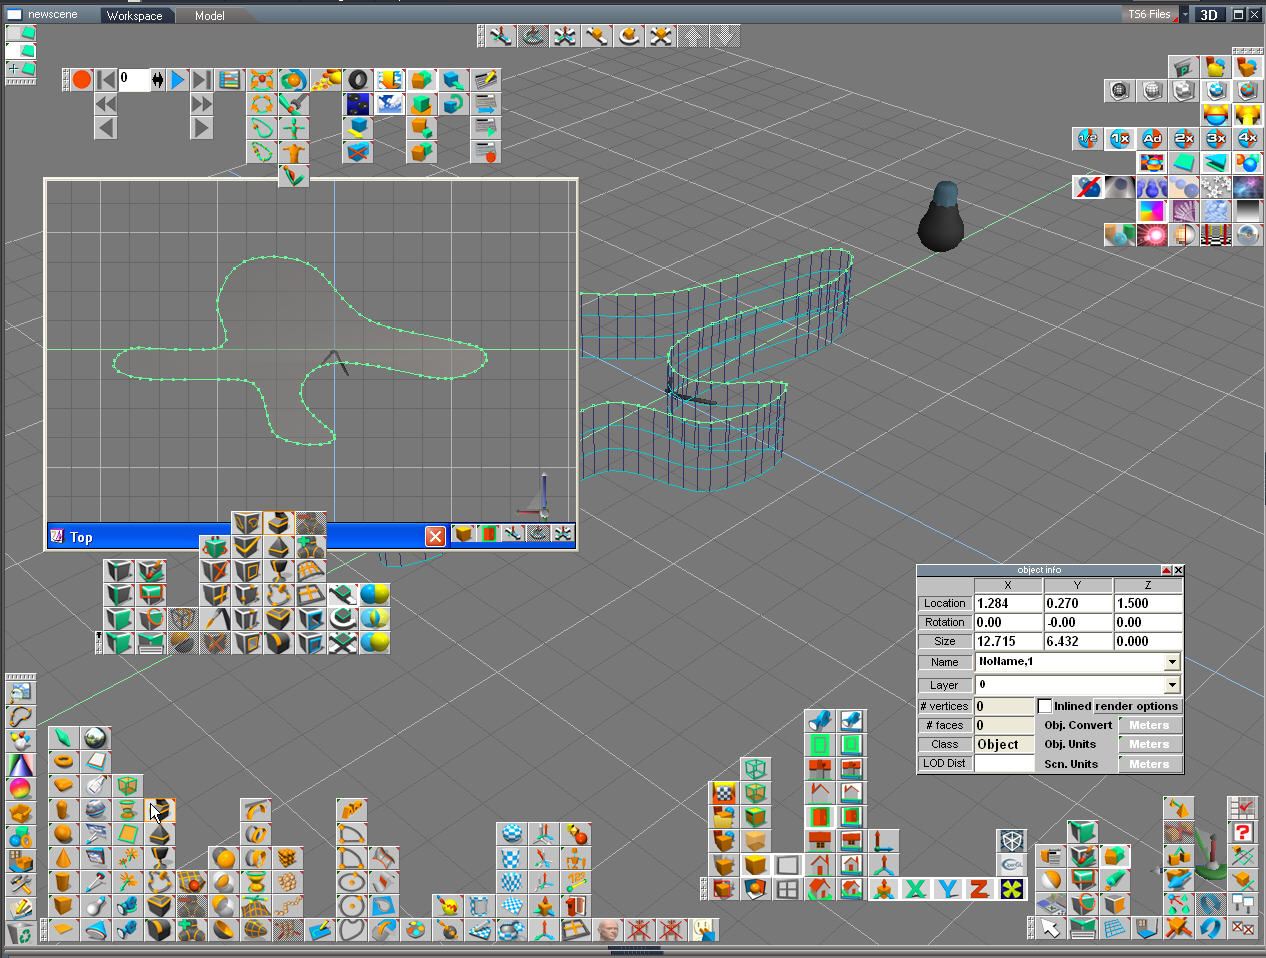This screenshot has height=958, width=1266.
Task: Click the red Record animation button
Action: click(82, 80)
